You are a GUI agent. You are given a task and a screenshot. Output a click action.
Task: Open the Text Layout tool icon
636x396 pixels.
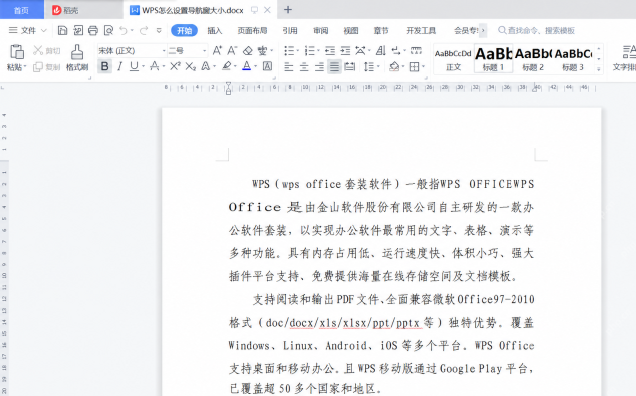coord(629,52)
